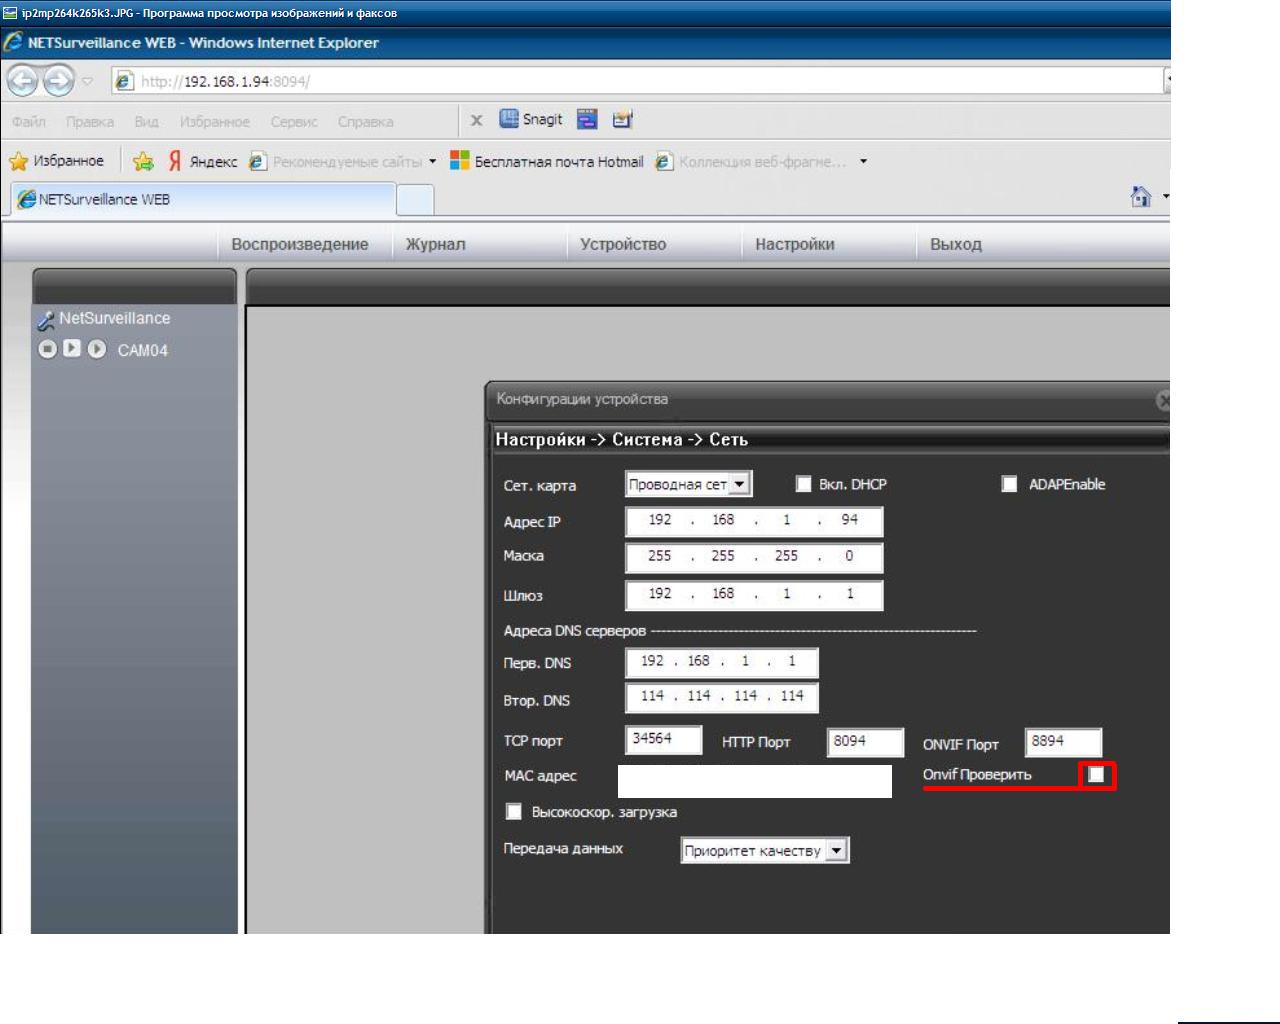1280x1024 pixels.
Task: Open the browser Home icon
Action: (x=1140, y=197)
